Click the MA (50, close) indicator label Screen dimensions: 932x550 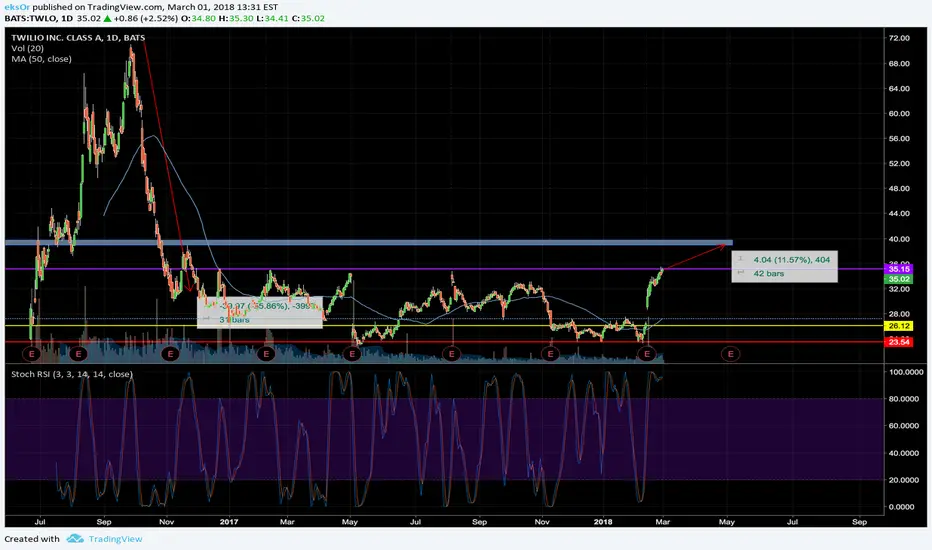point(41,59)
